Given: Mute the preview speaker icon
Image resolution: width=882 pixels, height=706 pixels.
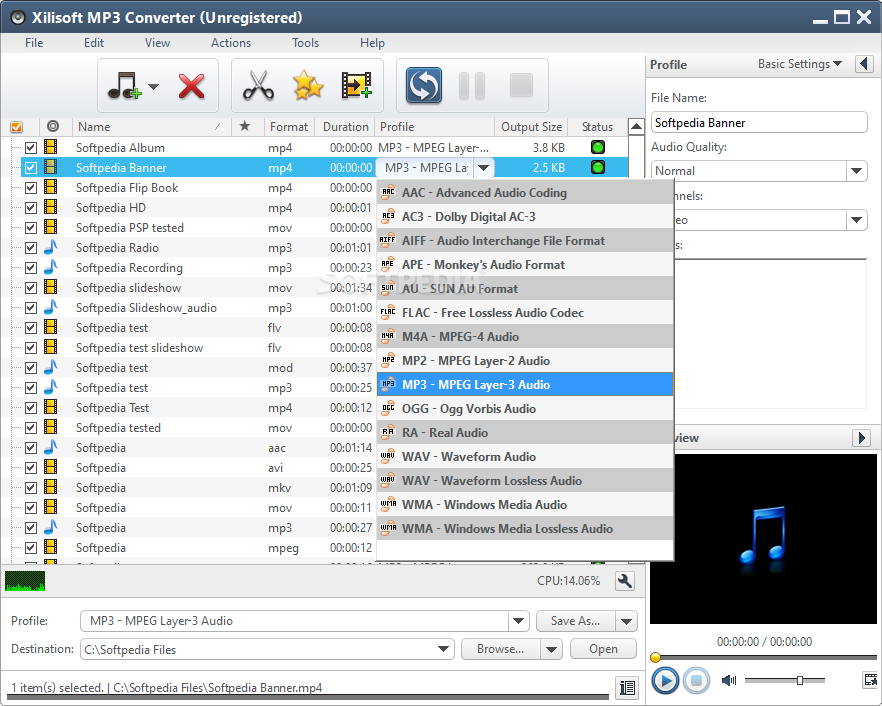Looking at the screenshot, I should [x=729, y=681].
